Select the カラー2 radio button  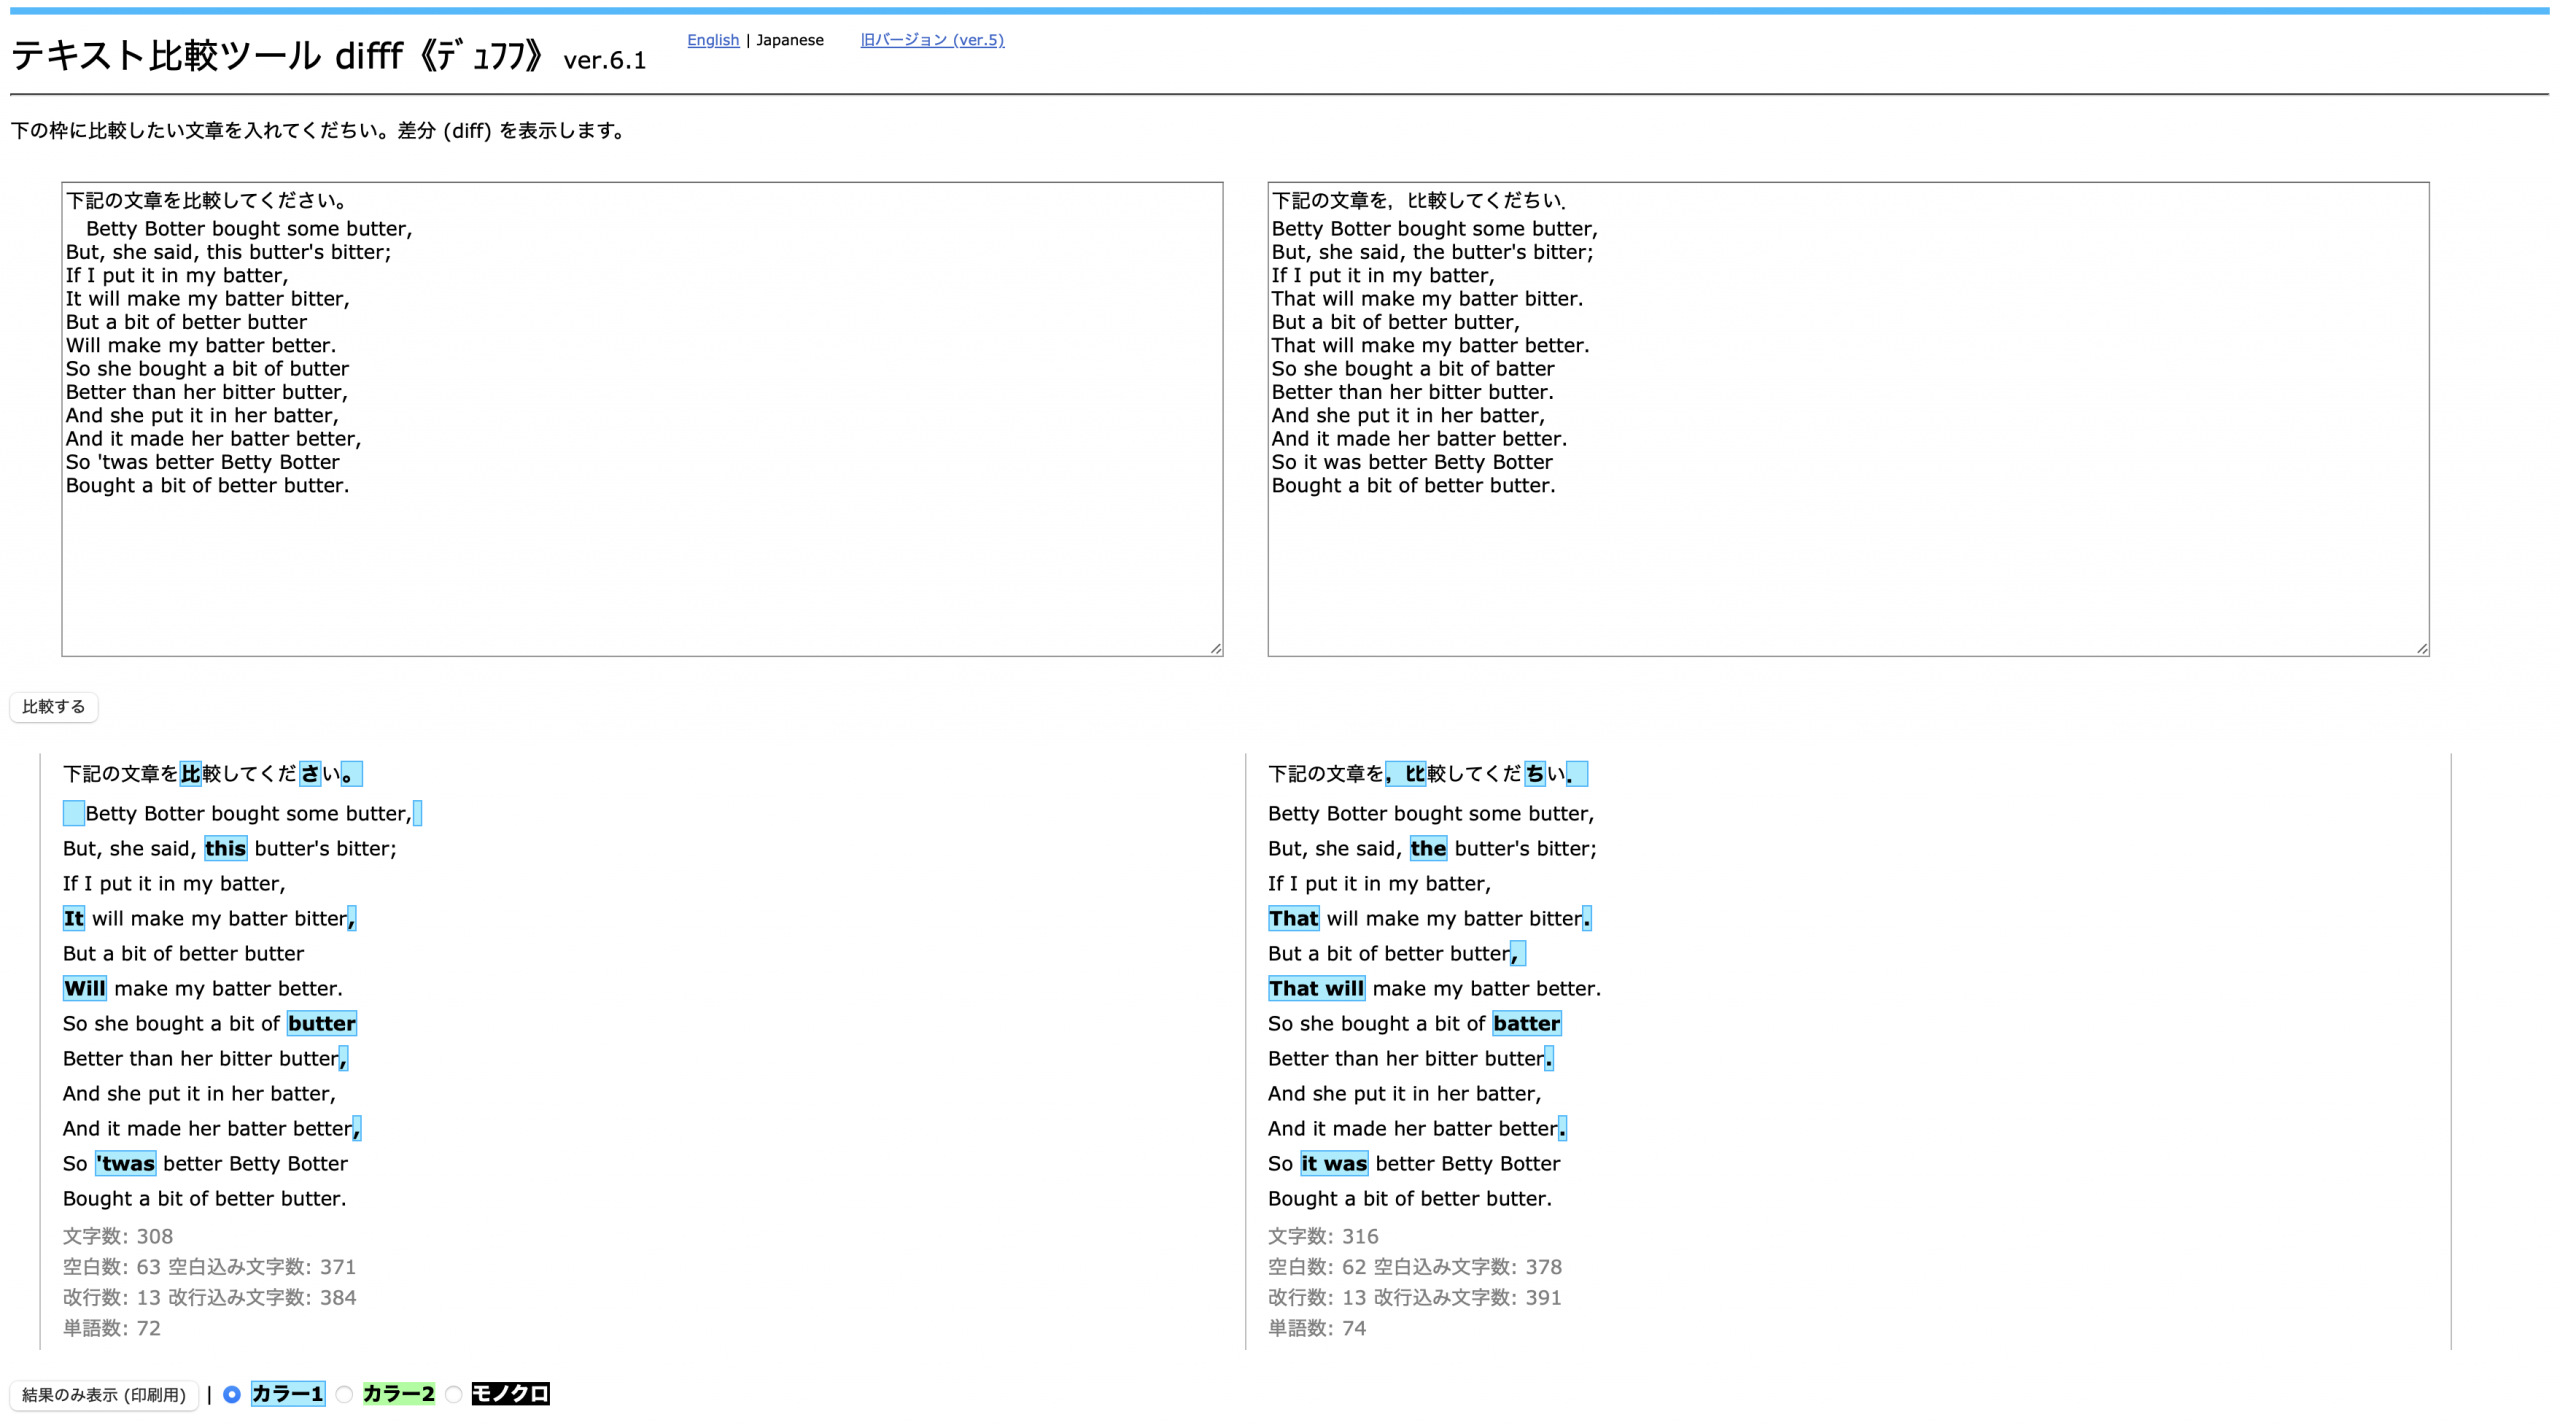[345, 1394]
